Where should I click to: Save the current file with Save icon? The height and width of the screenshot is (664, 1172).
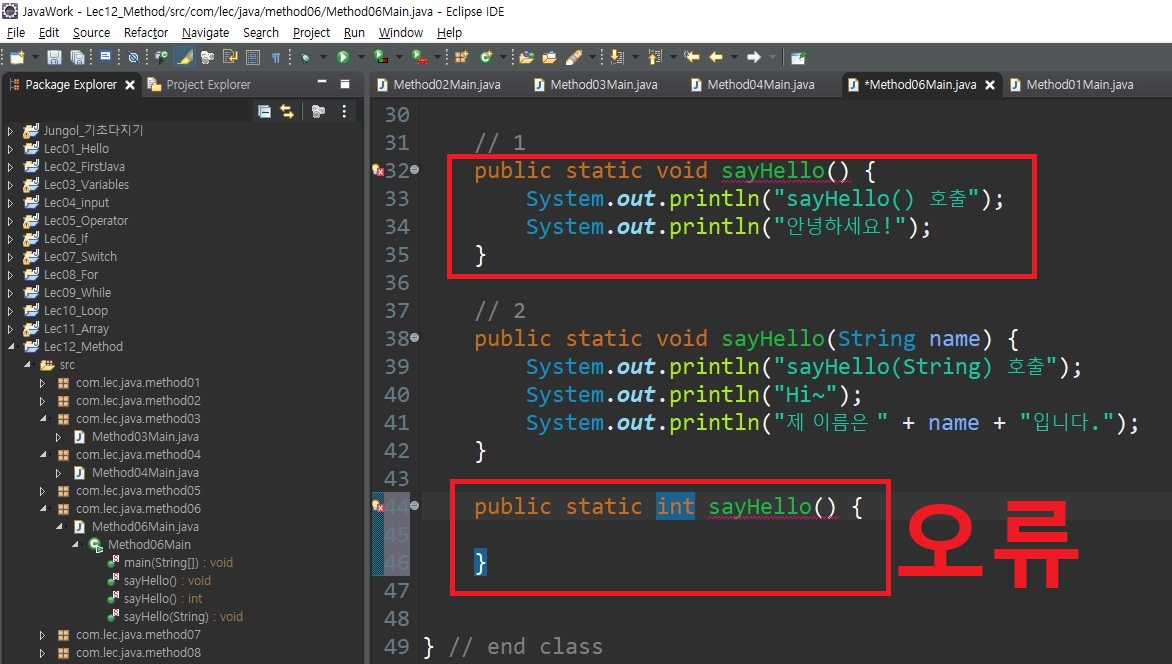pyautogui.click(x=54, y=58)
